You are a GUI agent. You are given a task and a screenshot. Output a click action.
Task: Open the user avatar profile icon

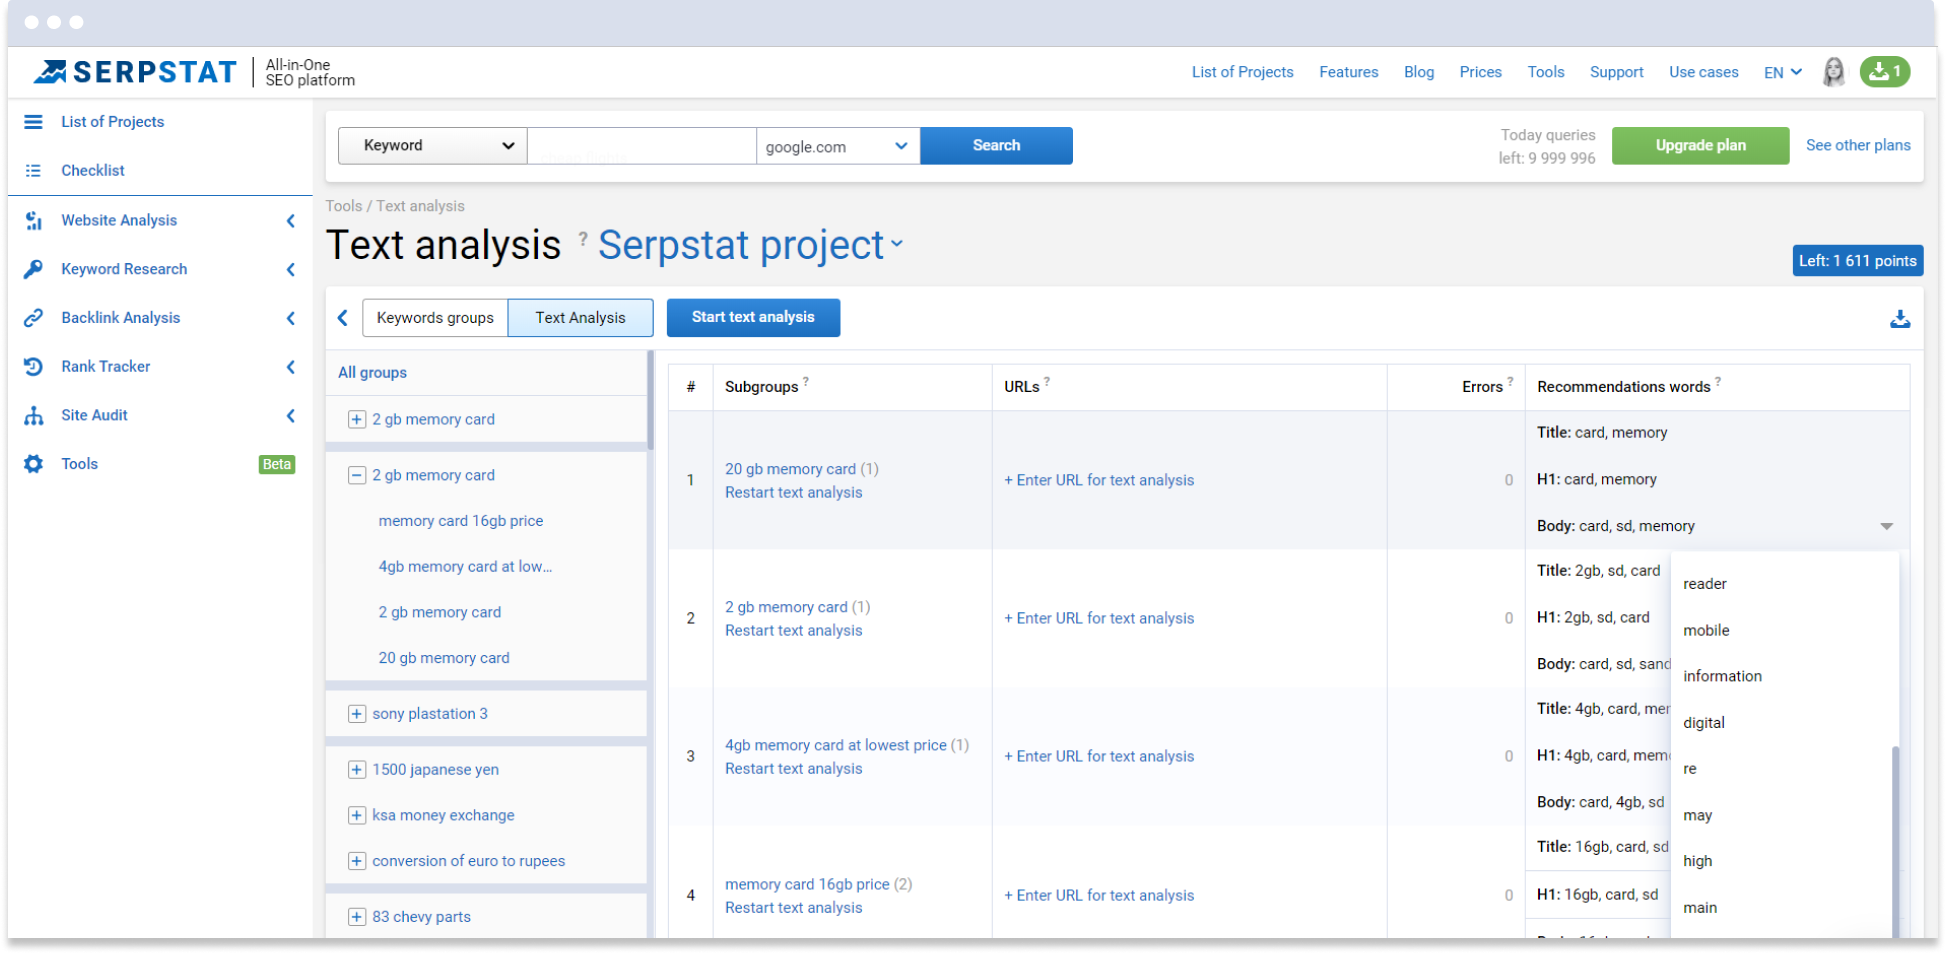click(1833, 72)
